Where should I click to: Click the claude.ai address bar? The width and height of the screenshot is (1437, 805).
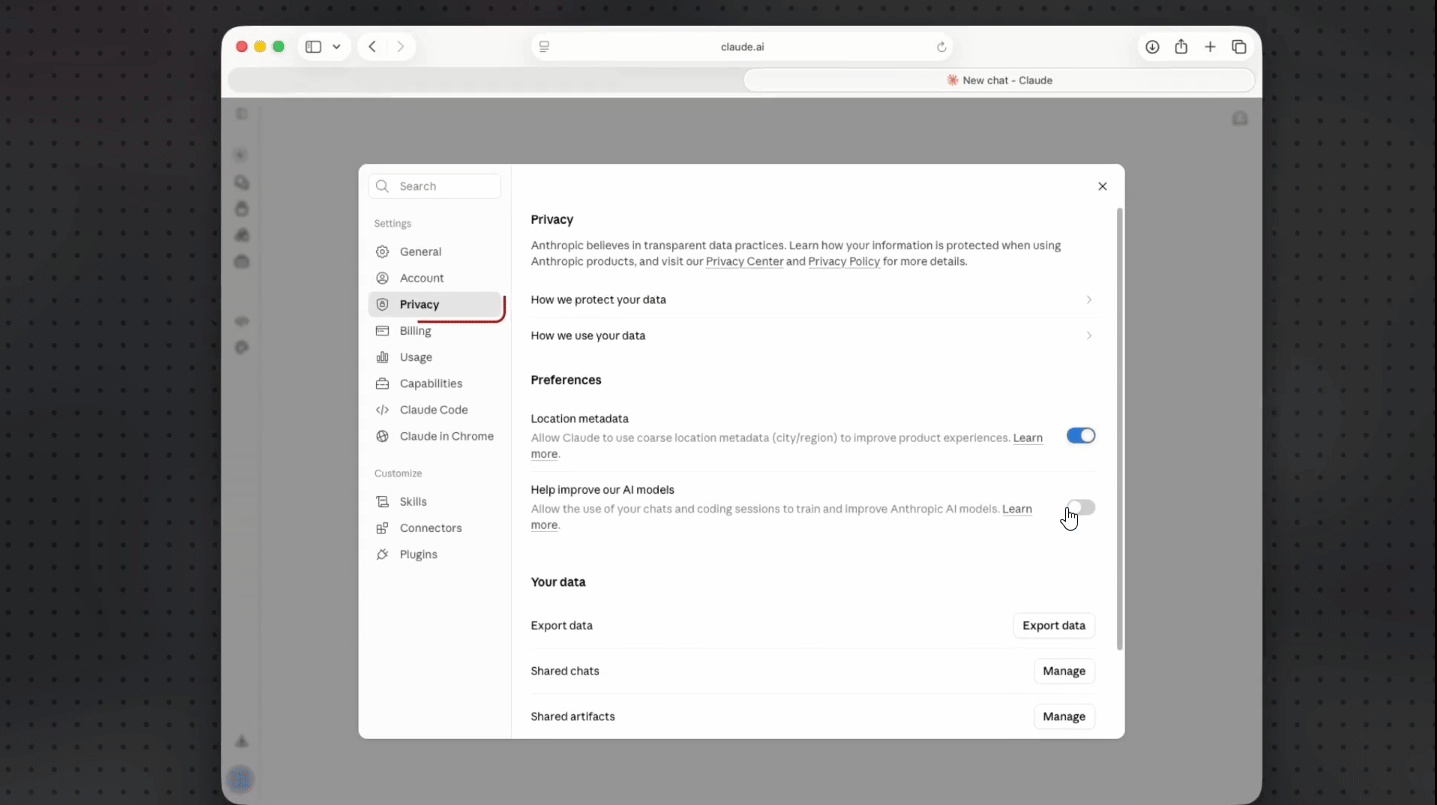(x=742, y=47)
